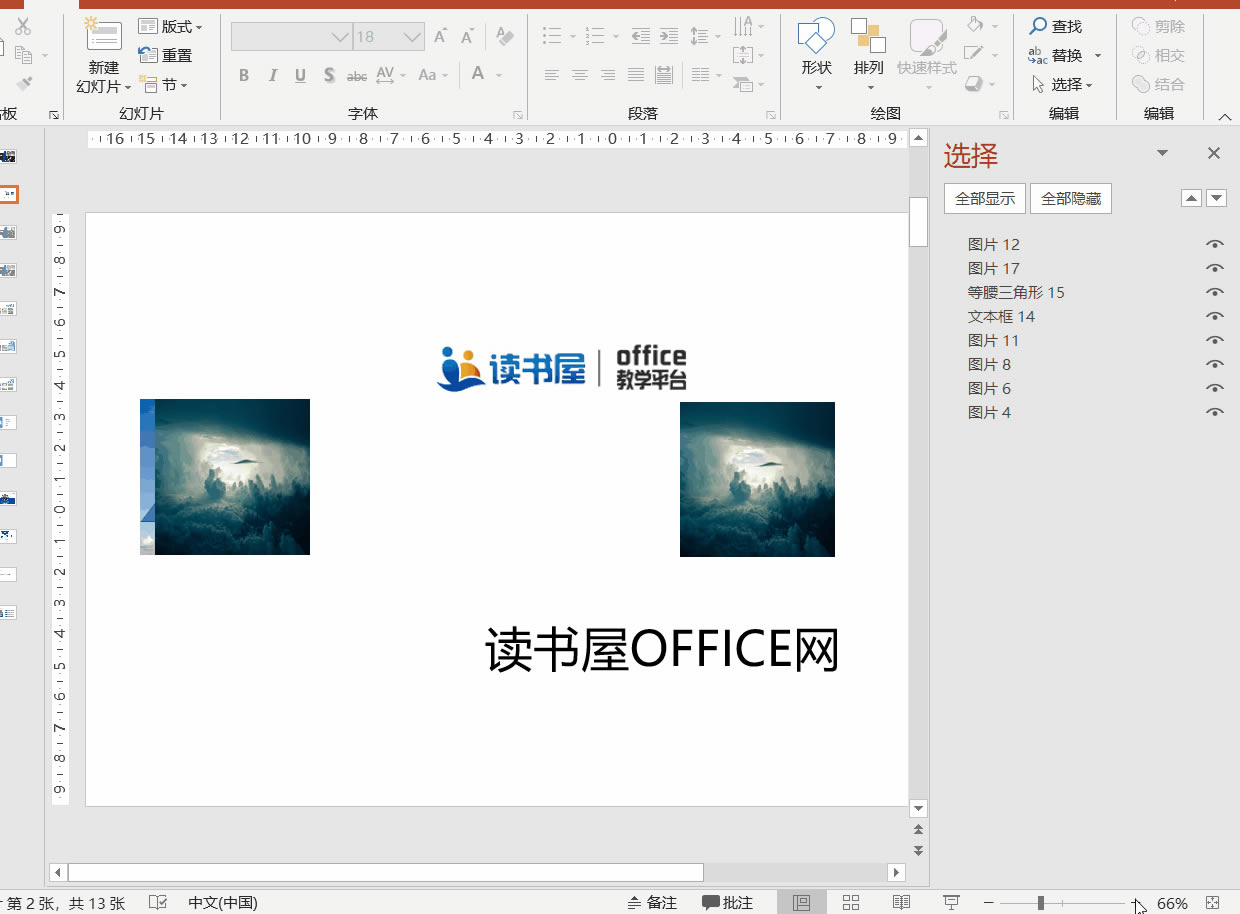Click the Italic formatting icon
This screenshot has height=914, width=1240.
tap(272, 75)
